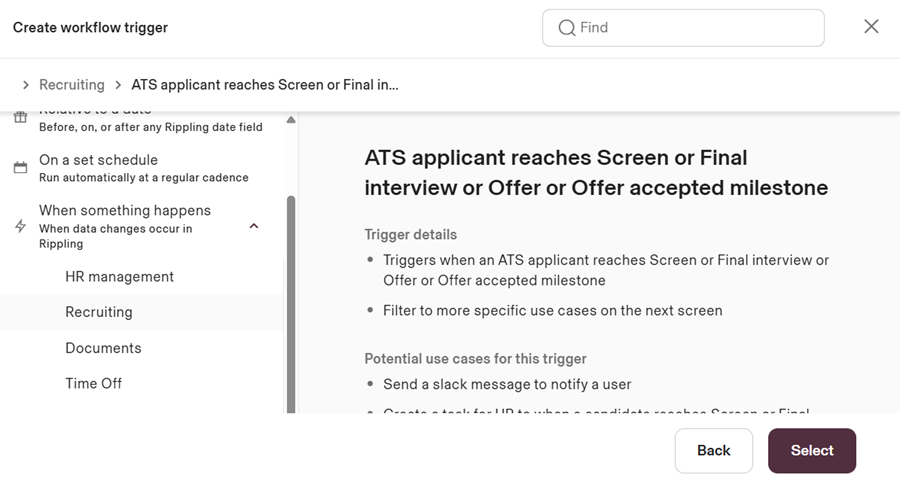Confirm trigger with Select button
This screenshot has width=900, height=487.
tap(811, 451)
